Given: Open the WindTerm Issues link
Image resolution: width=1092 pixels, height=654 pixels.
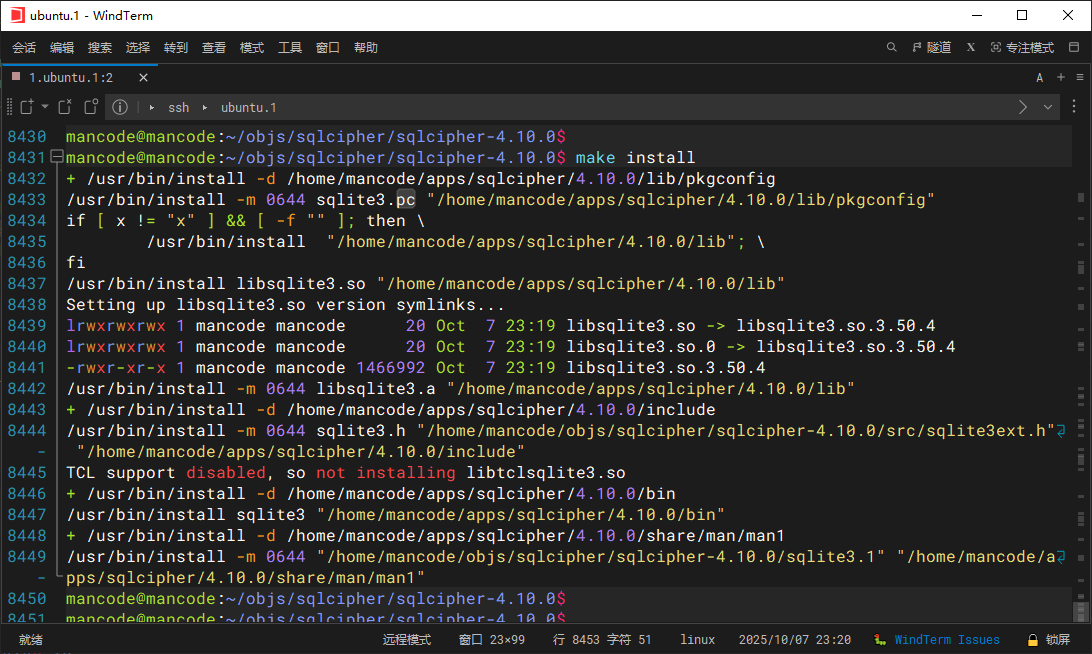Looking at the screenshot, I should (x=946, y=640).
